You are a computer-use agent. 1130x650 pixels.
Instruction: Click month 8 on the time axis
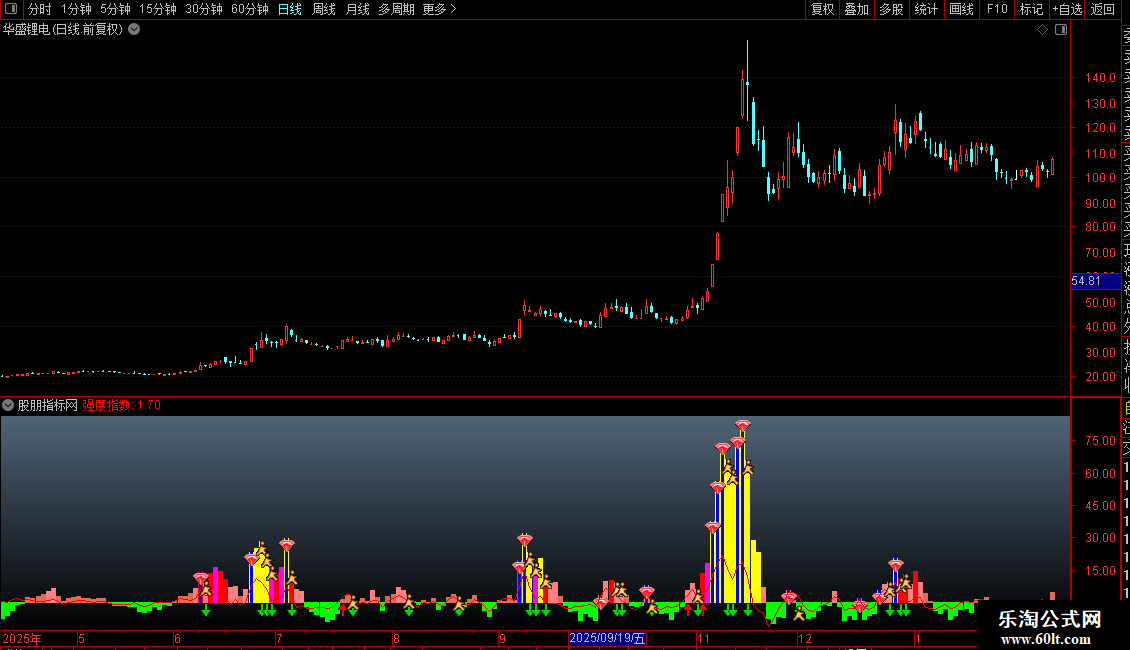pos(396,638)
